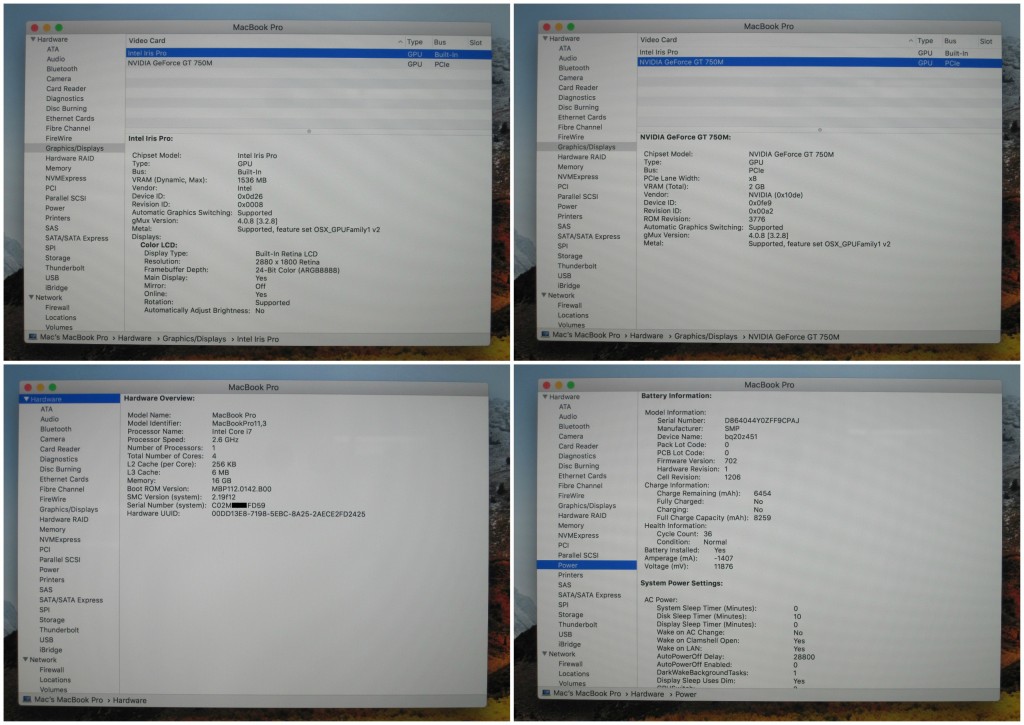Collapse Network section in the NVIDIA GeForce details window

click(544, 295)
